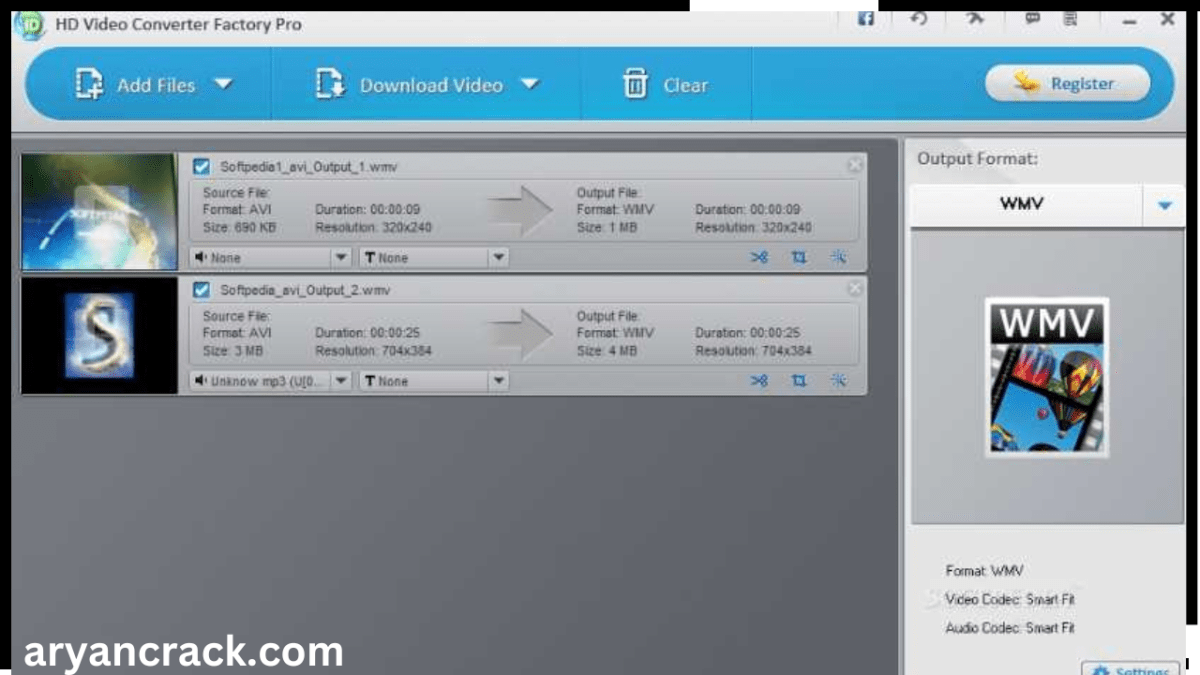
Task: Open audio track dropdown showing None
Action: click(270, 258)
